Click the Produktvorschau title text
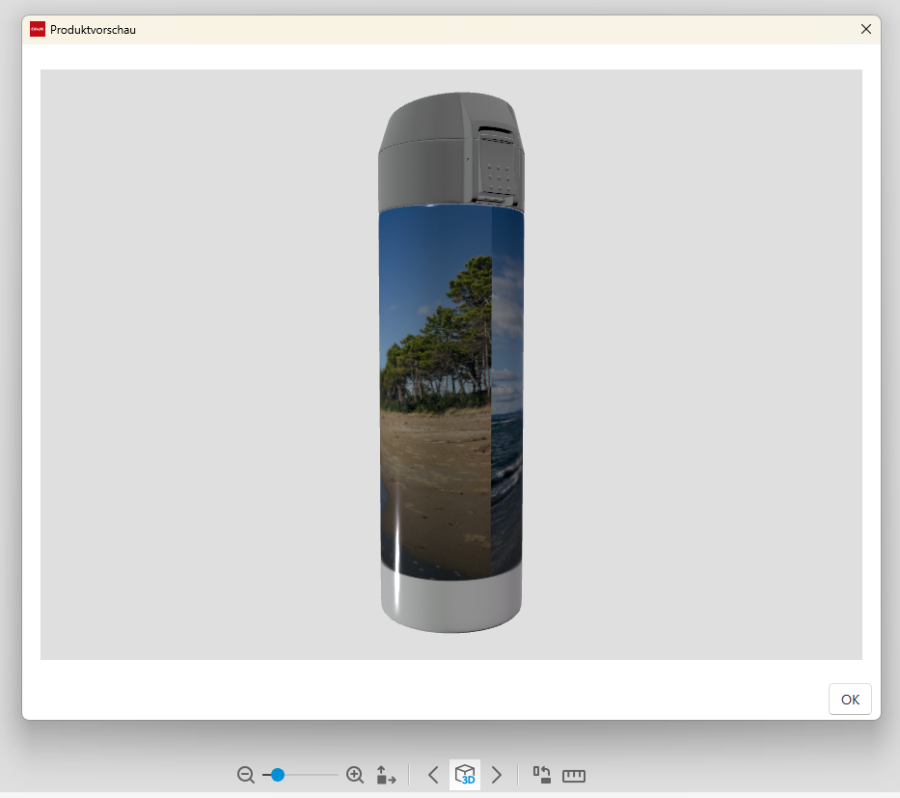 [x=93, y=30]
